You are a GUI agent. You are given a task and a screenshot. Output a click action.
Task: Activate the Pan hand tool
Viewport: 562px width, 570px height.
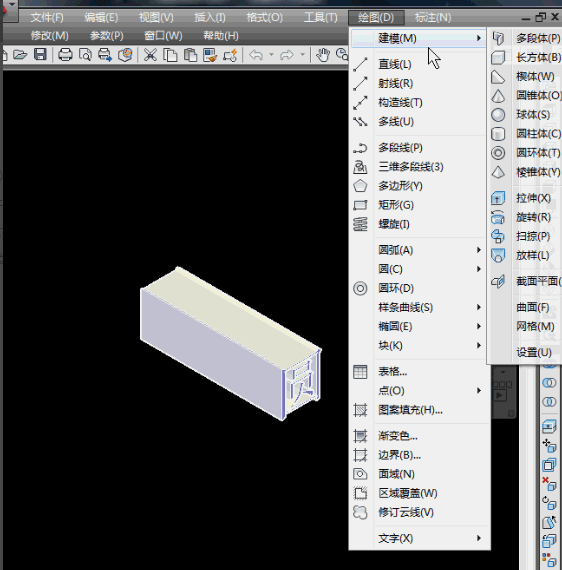click(322, 55)
